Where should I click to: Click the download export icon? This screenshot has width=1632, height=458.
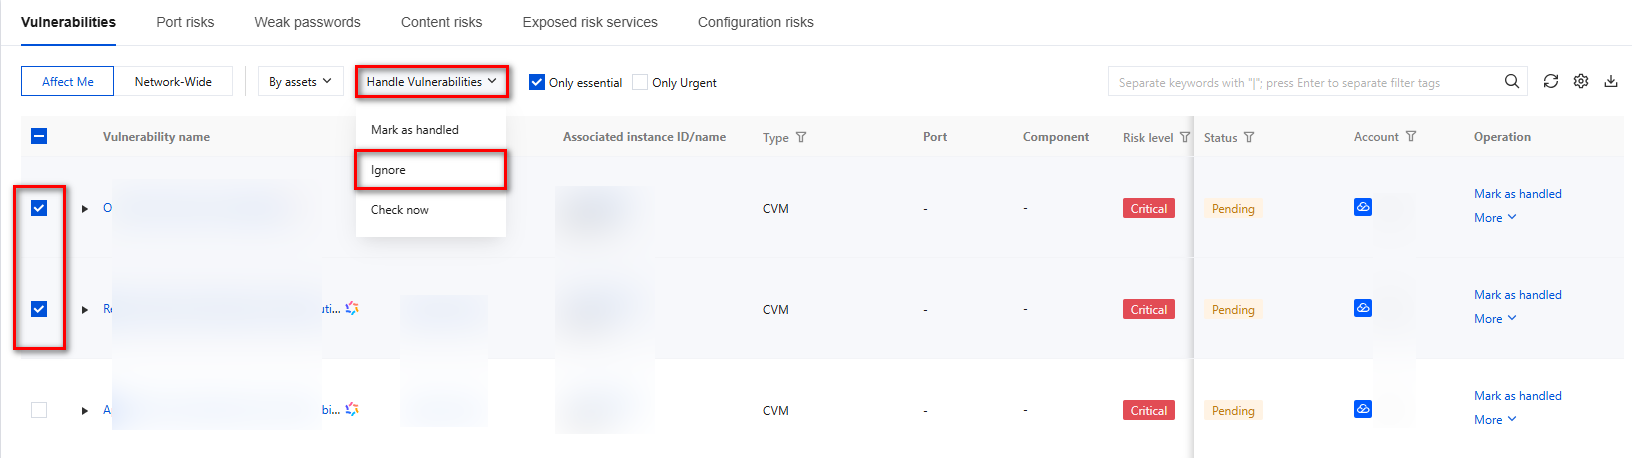(1611, 82)
